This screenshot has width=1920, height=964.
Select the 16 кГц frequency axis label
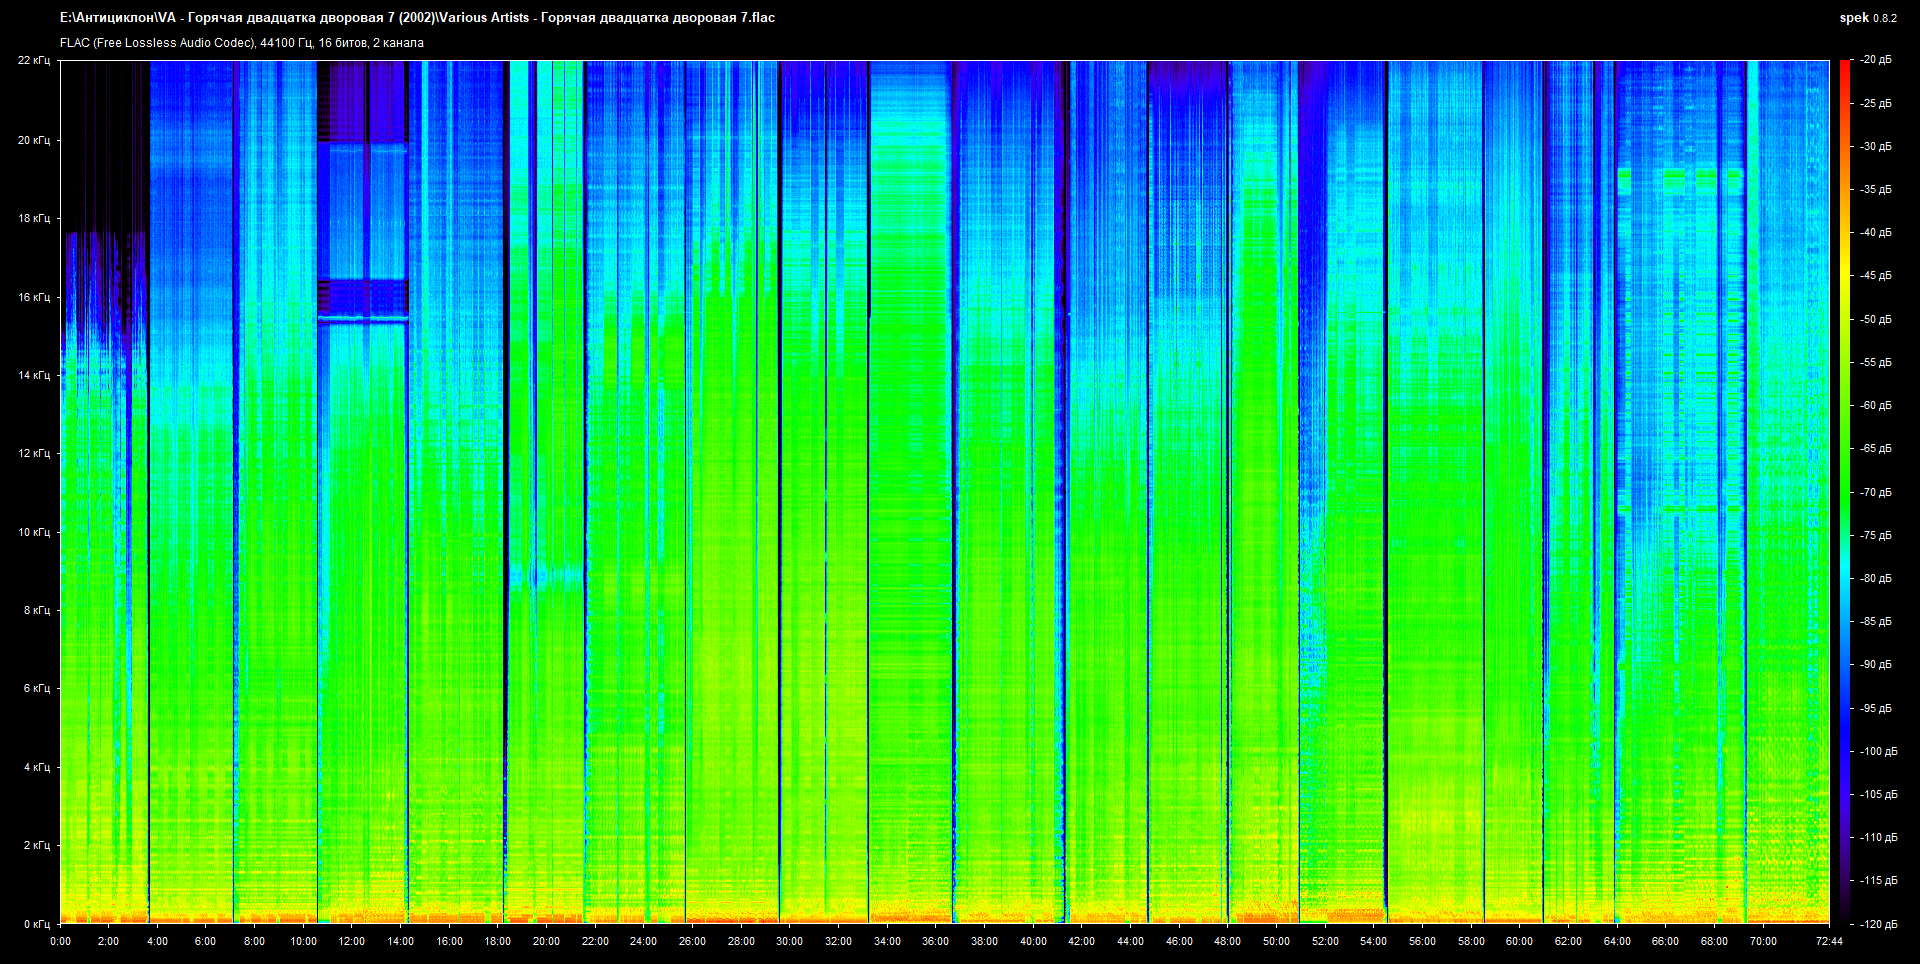[x=34, y=297]
